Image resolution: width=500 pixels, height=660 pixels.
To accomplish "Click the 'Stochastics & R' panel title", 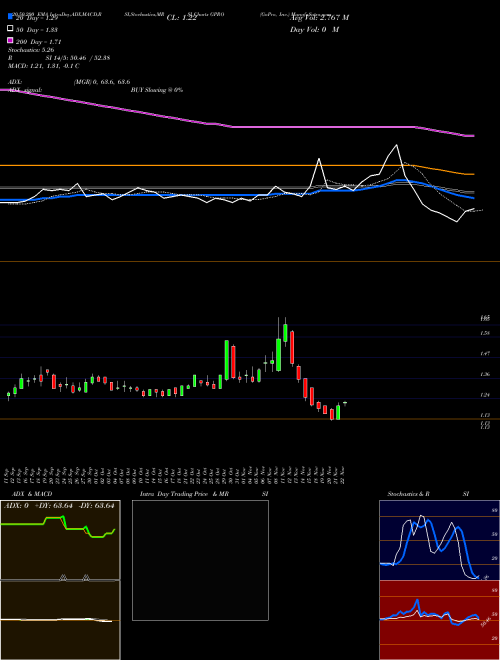I will pos(408,494).
